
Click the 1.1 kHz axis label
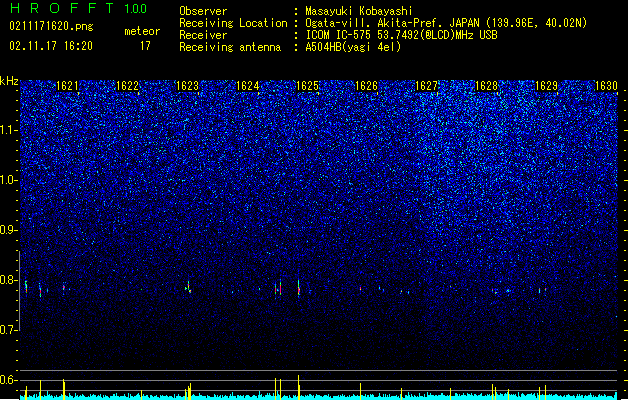click(9, 130)
